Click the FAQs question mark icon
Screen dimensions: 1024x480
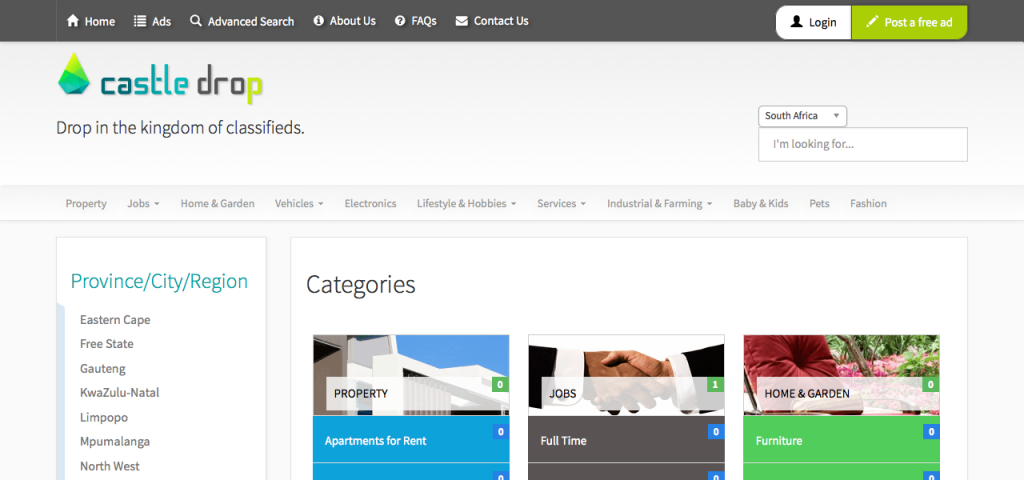[400, 21]
